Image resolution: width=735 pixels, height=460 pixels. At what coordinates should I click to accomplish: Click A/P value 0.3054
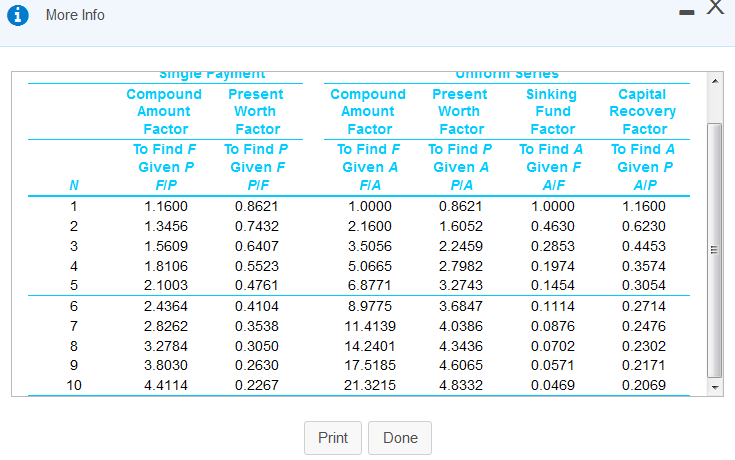pos(644,285)
